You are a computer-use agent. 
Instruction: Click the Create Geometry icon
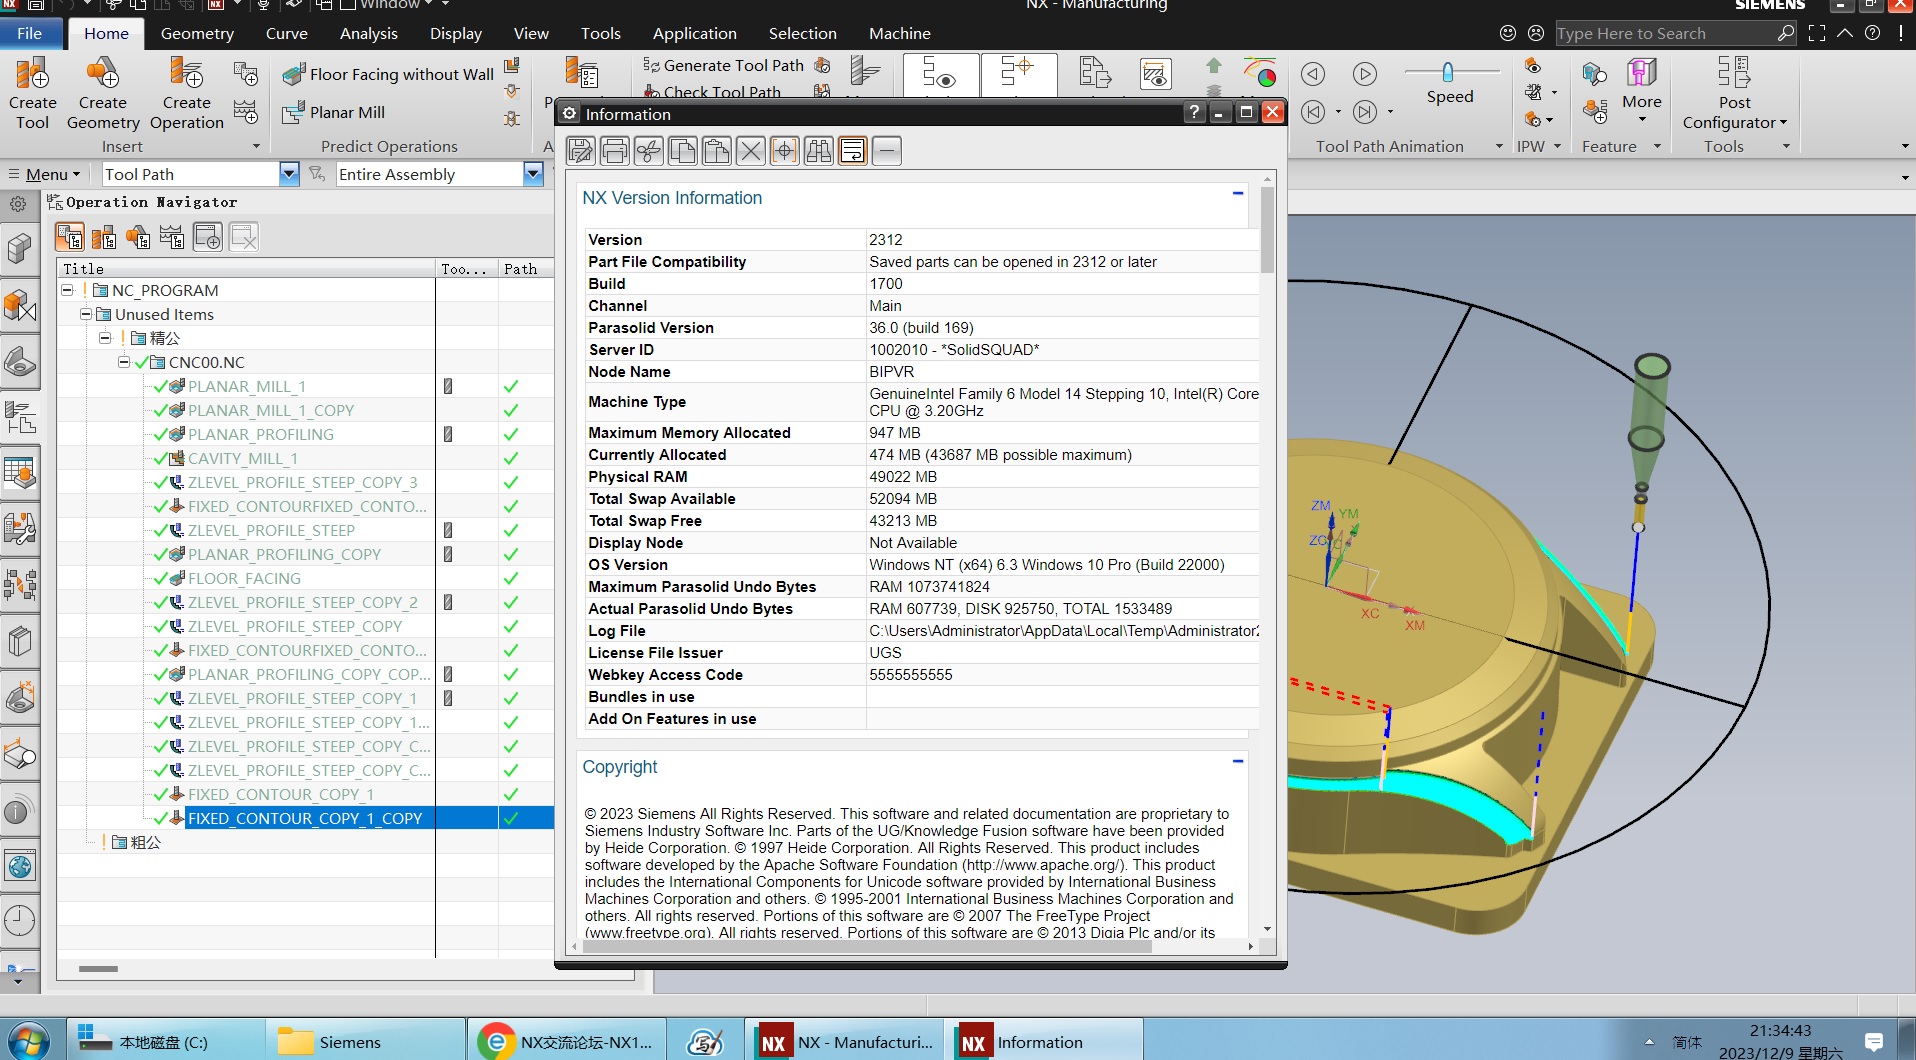tap(103, 94)
